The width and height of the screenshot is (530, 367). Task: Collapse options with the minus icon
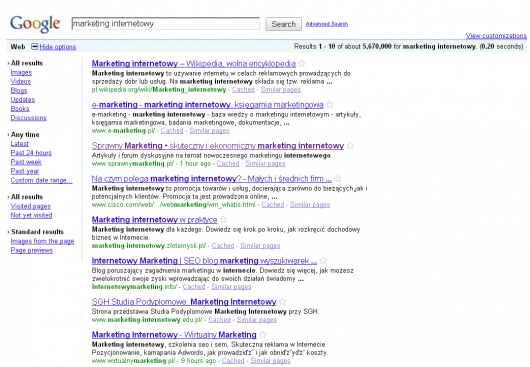(34, 46)
